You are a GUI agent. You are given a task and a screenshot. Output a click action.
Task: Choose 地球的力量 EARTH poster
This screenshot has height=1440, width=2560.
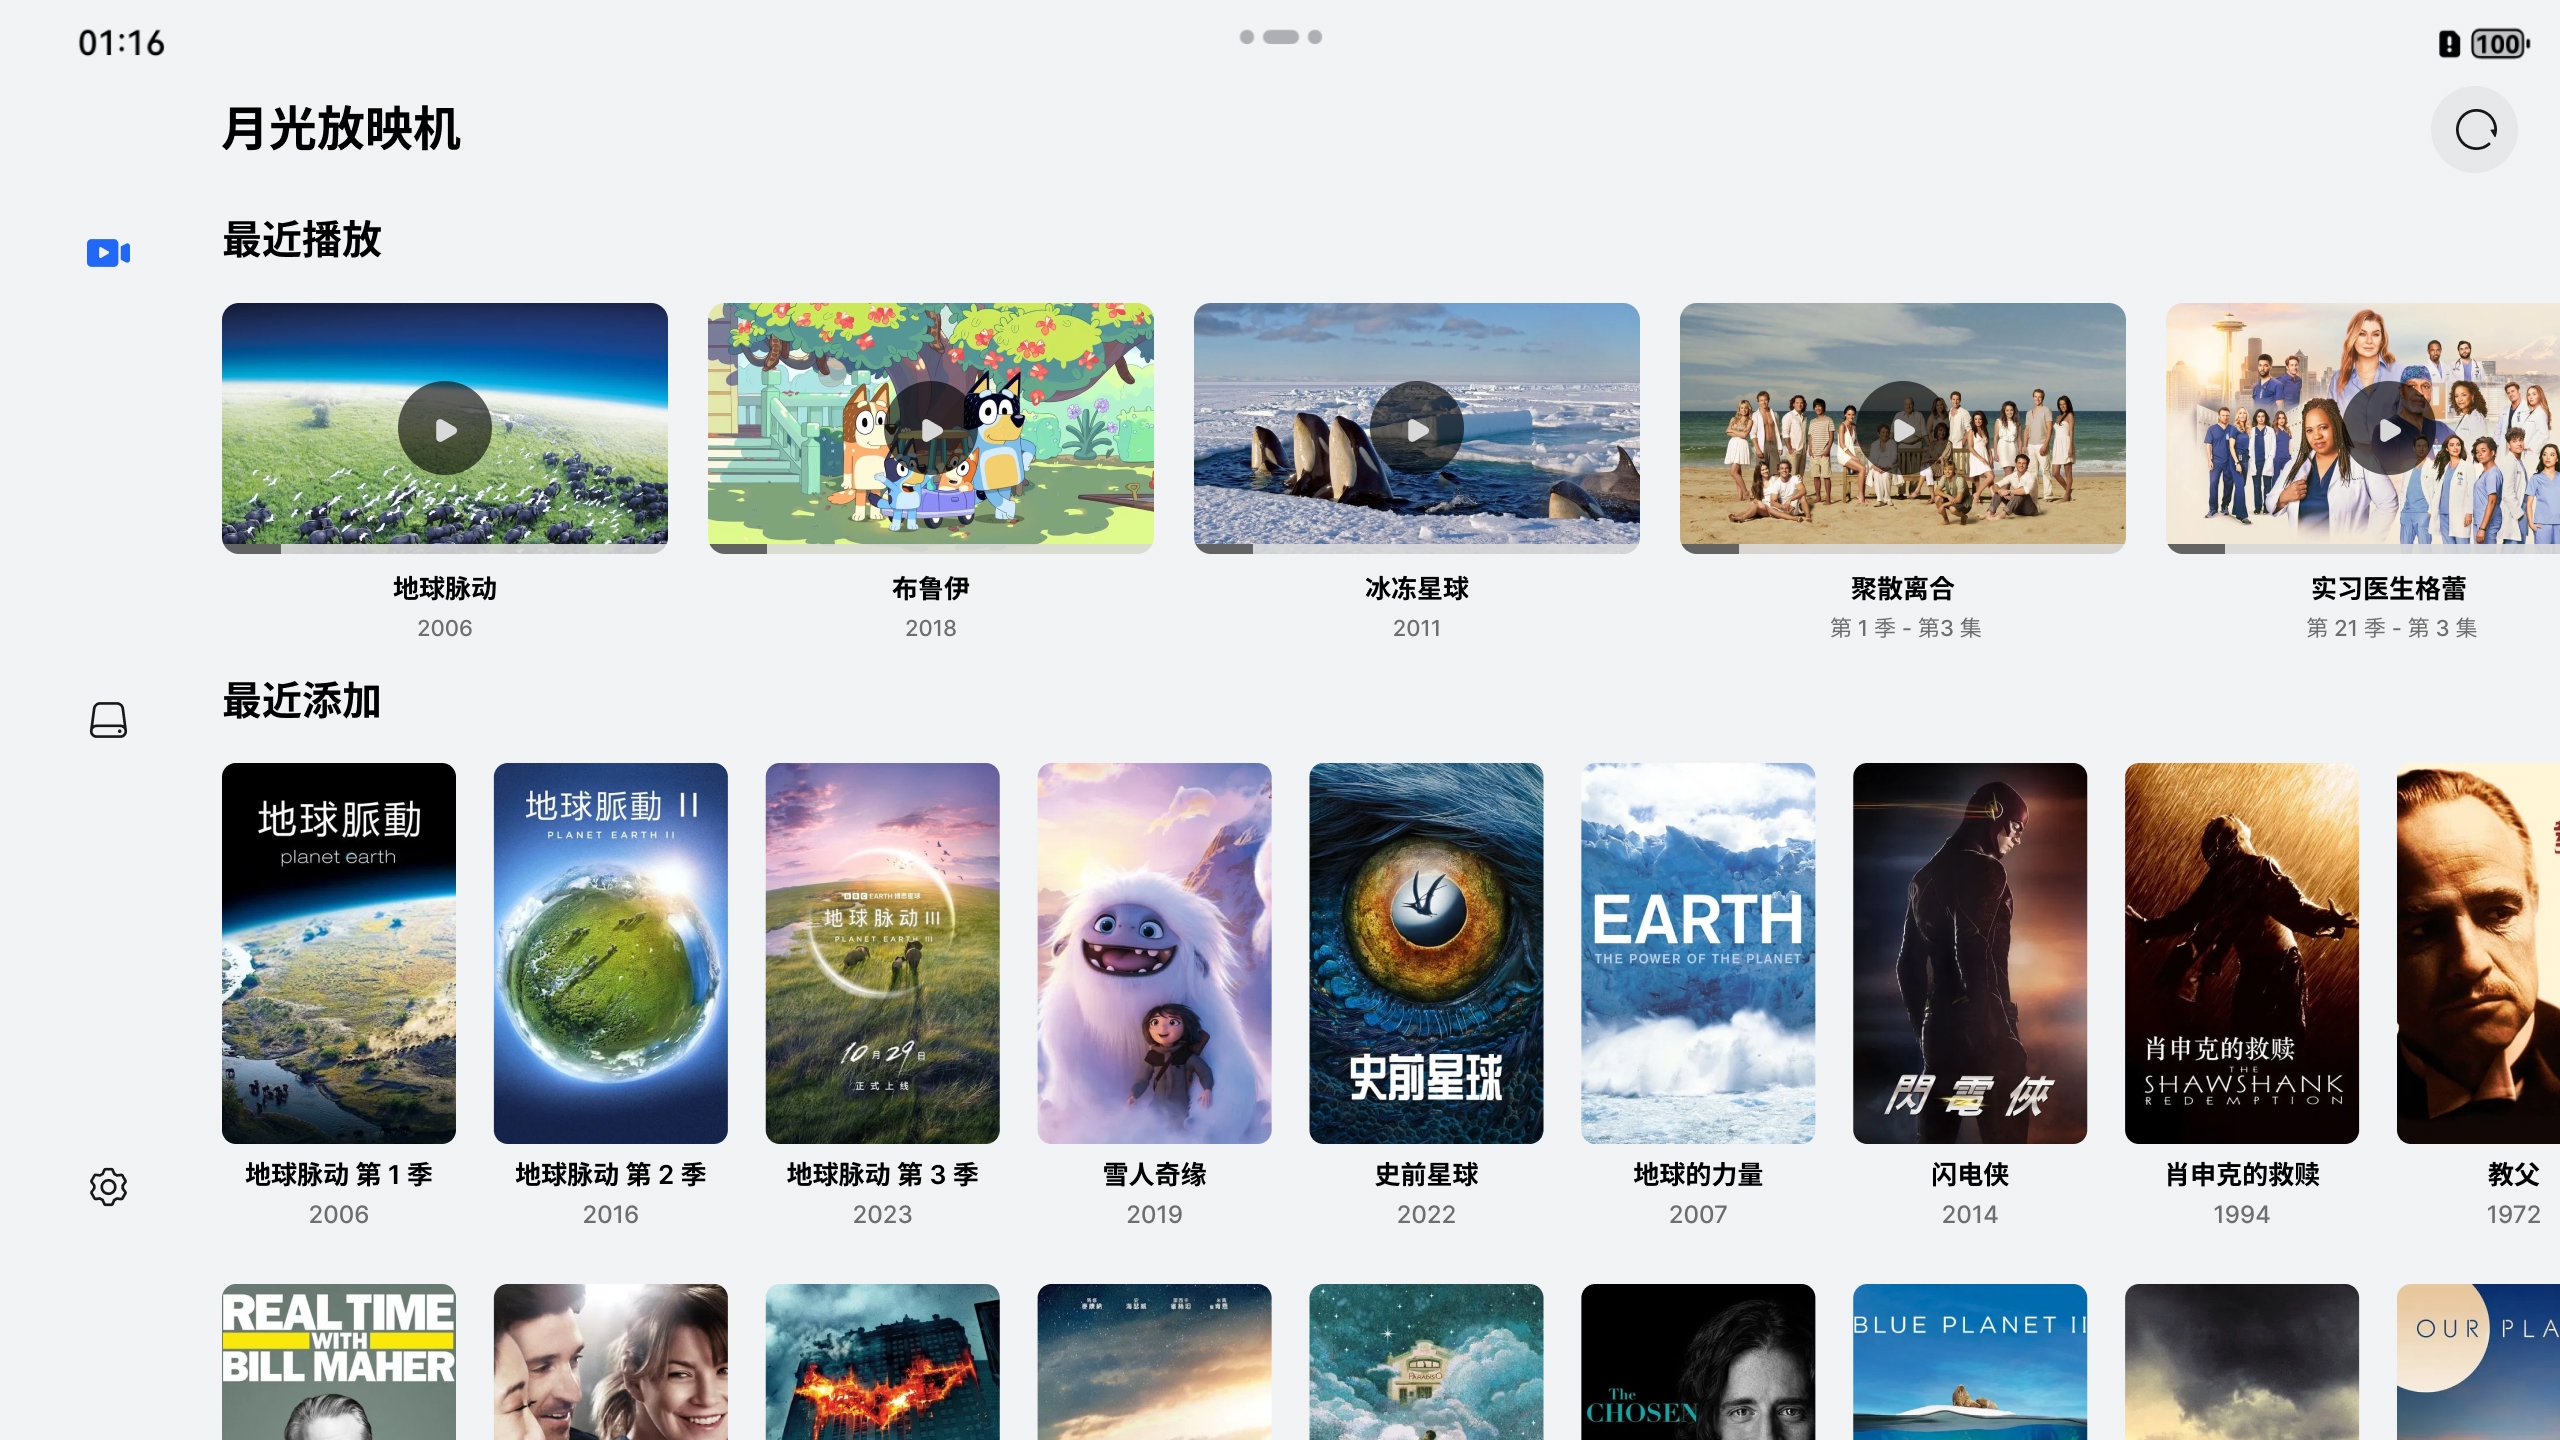pyautogui.click(x=1698, y=952)
